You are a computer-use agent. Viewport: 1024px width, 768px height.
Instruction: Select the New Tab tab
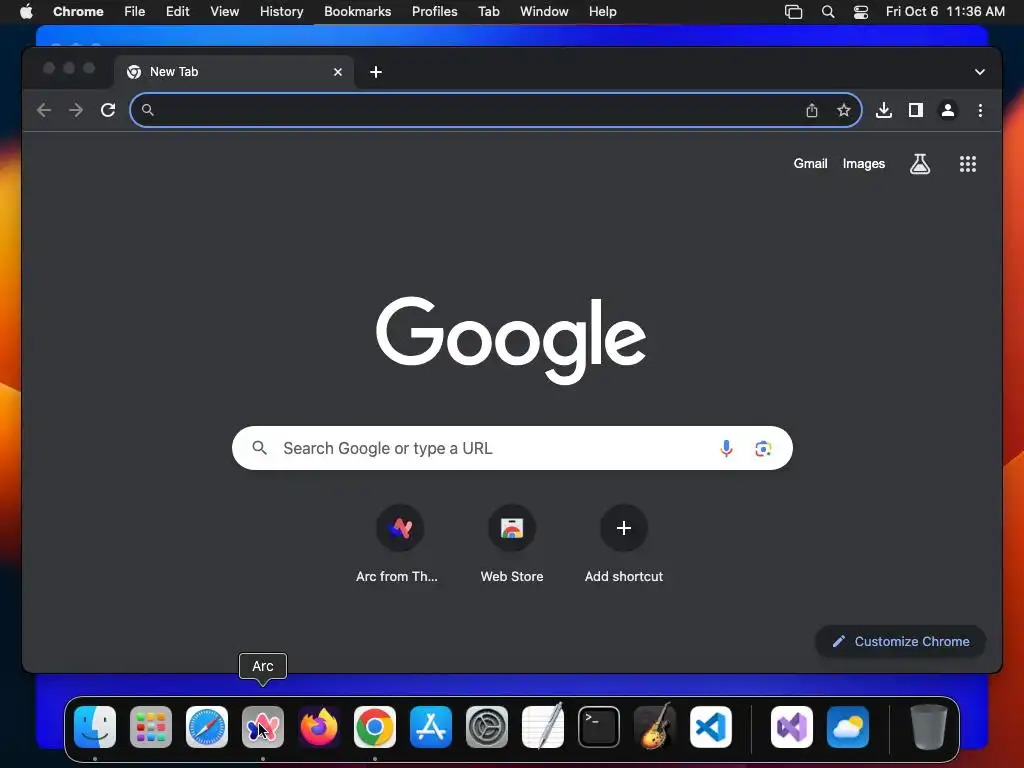(234, 72)
